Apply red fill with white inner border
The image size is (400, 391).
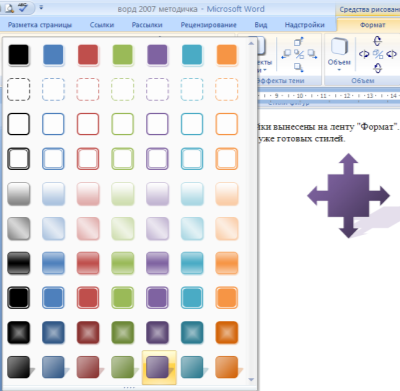click(88, 298)
